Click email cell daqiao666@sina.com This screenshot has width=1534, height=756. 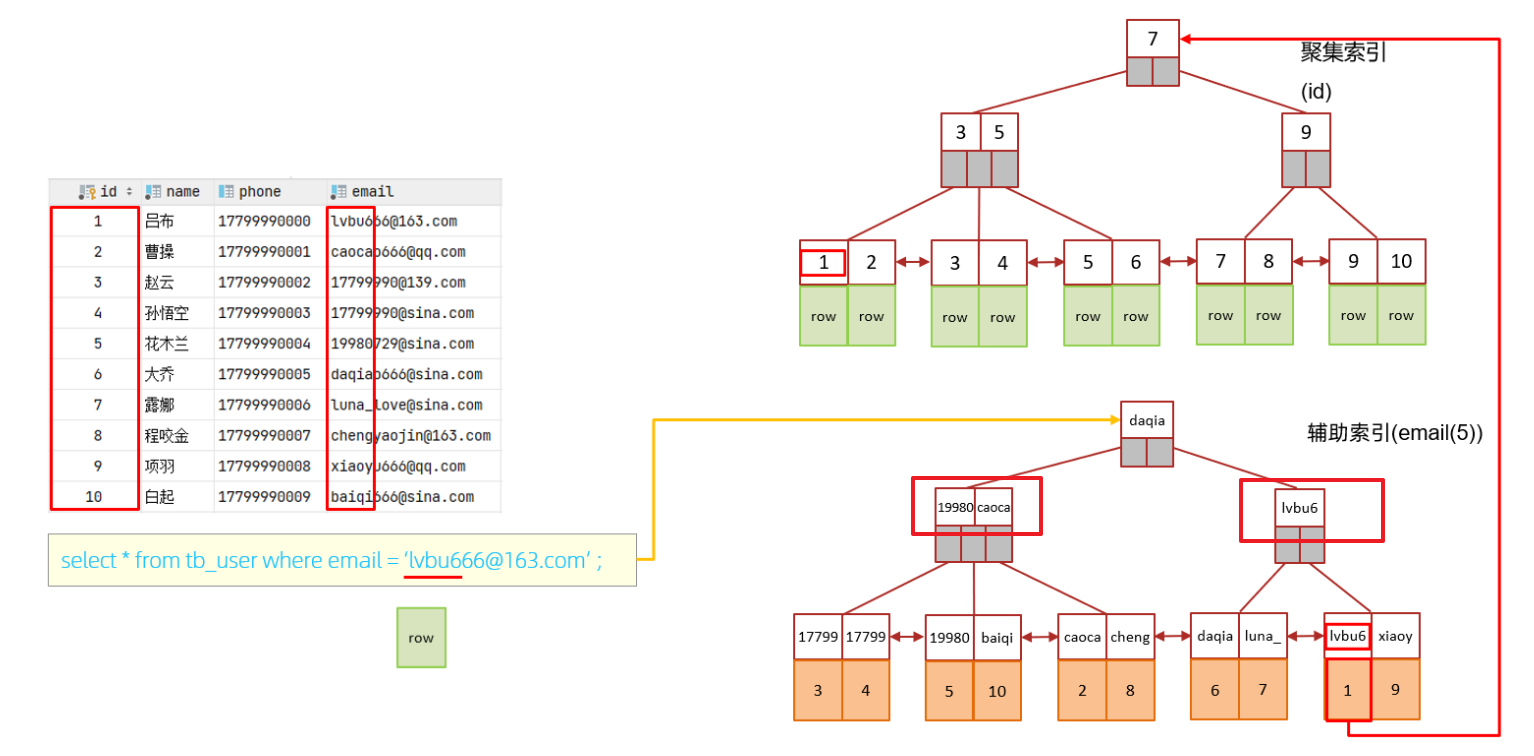pyautogui.click(x=406, y=375)
